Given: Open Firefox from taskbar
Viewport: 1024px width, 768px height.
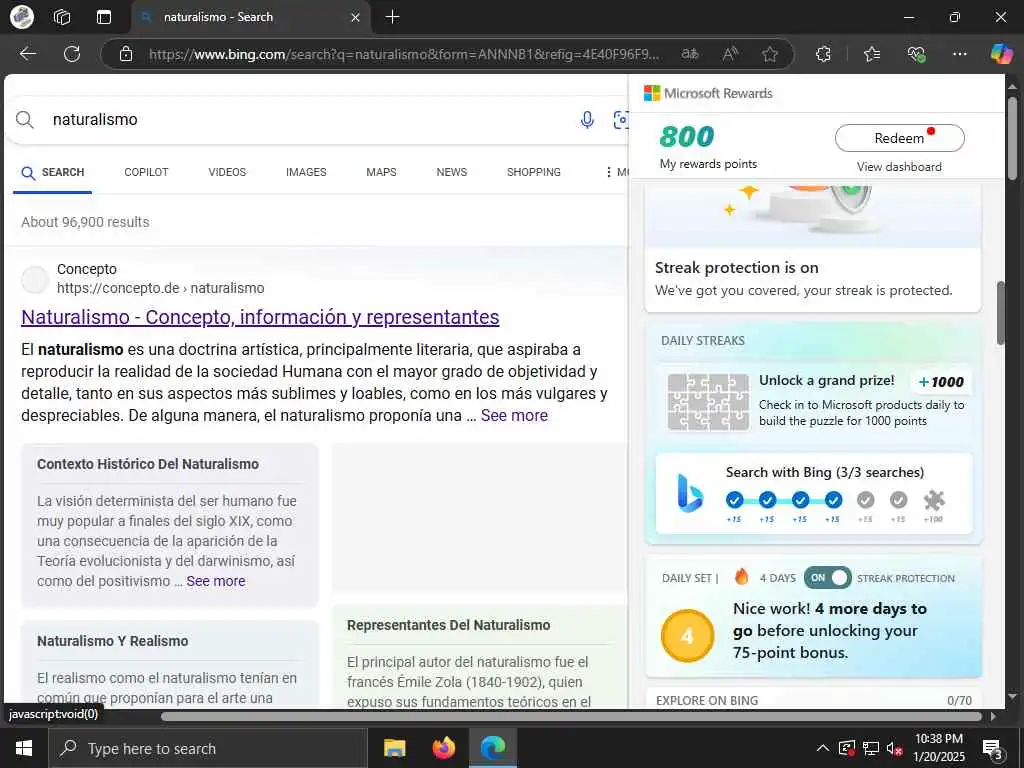Looking at the screenshot, I should [444, 748].
